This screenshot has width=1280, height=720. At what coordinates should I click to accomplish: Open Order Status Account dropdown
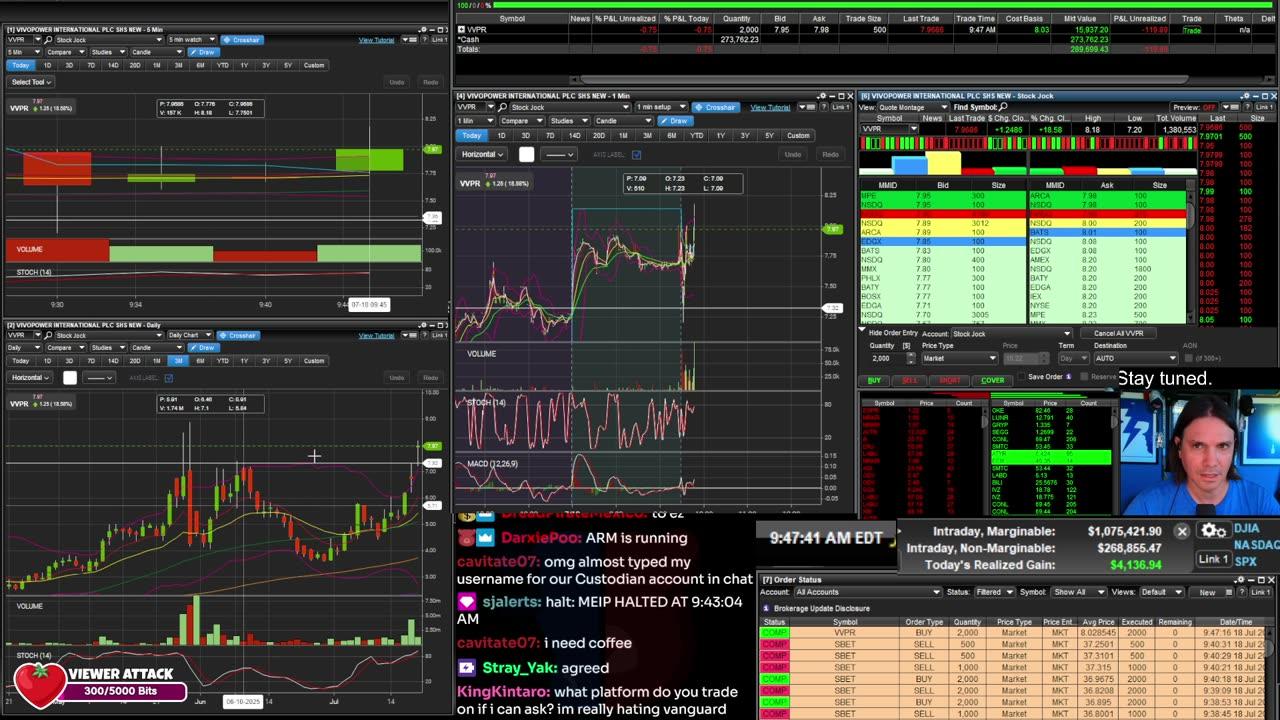(x=868, y=592)
